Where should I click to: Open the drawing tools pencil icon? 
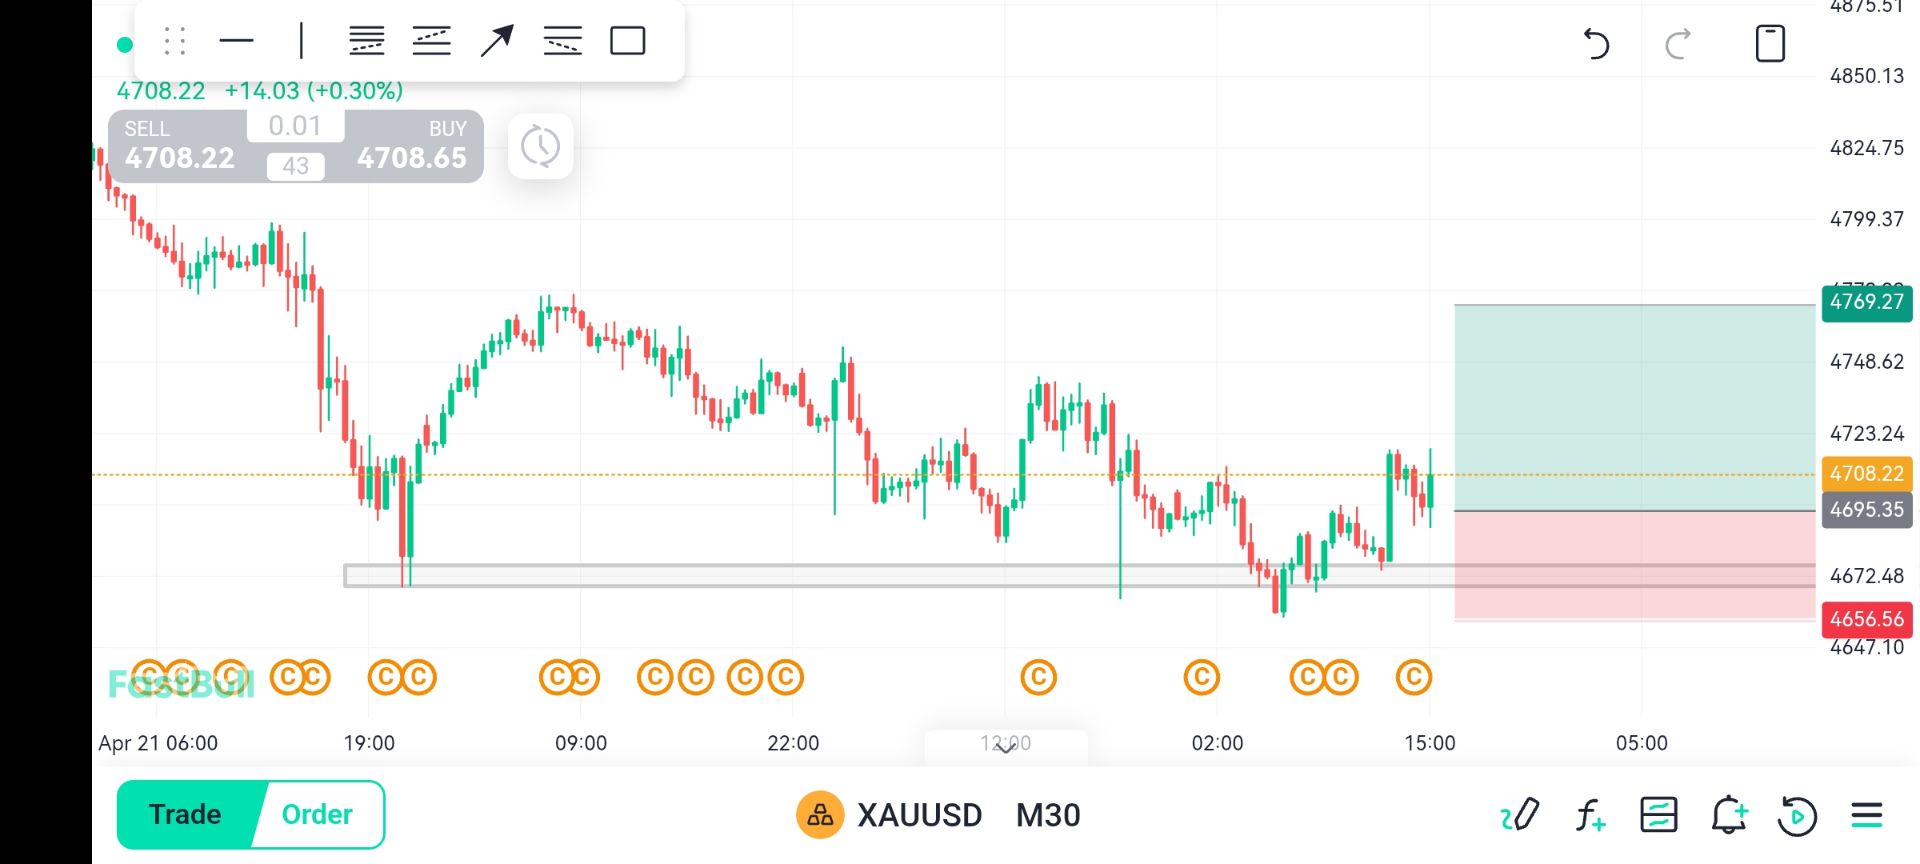(1520, 815)
